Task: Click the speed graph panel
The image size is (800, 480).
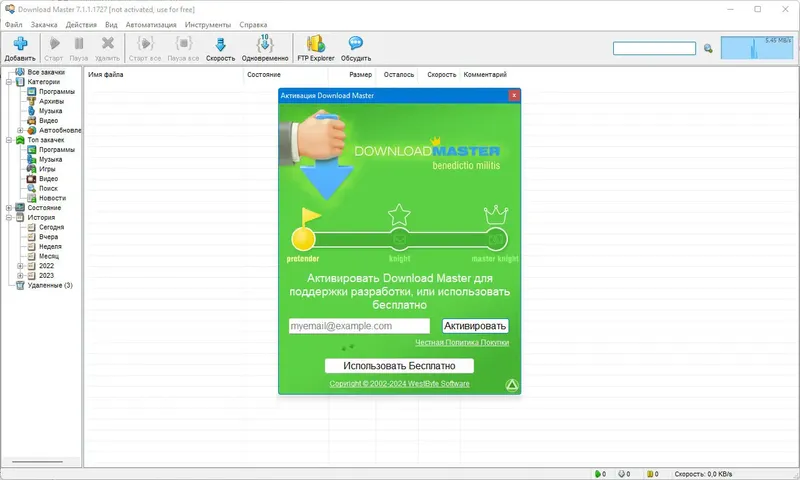Action: [757, 47]
